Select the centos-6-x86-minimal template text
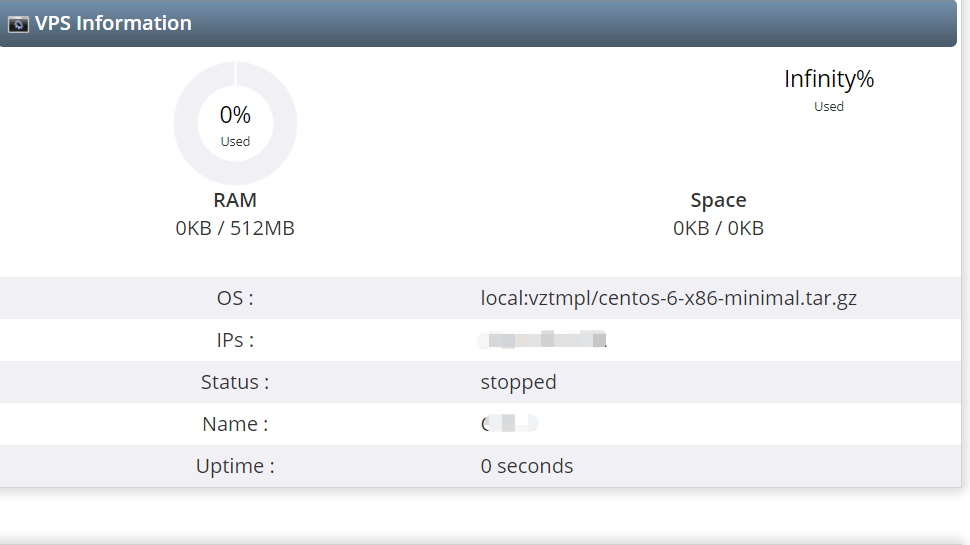 click(668, 298)
